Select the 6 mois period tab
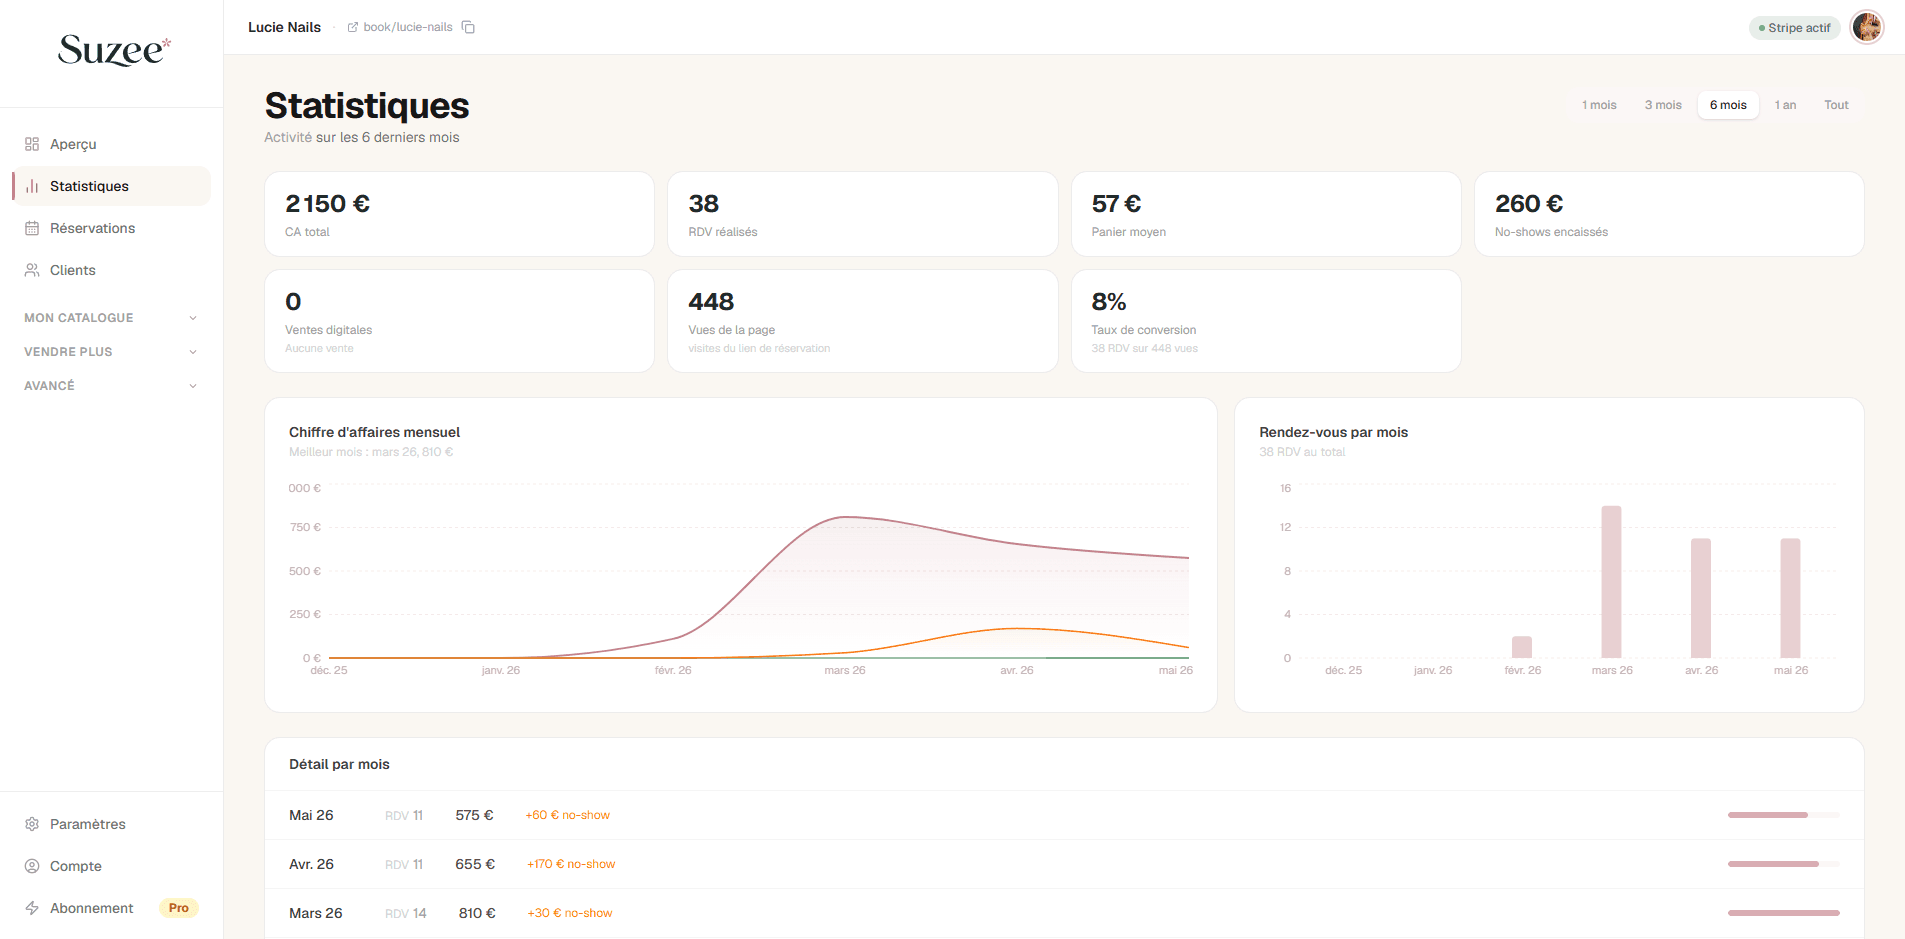 pyautogui.click(x=1728, y=105)
